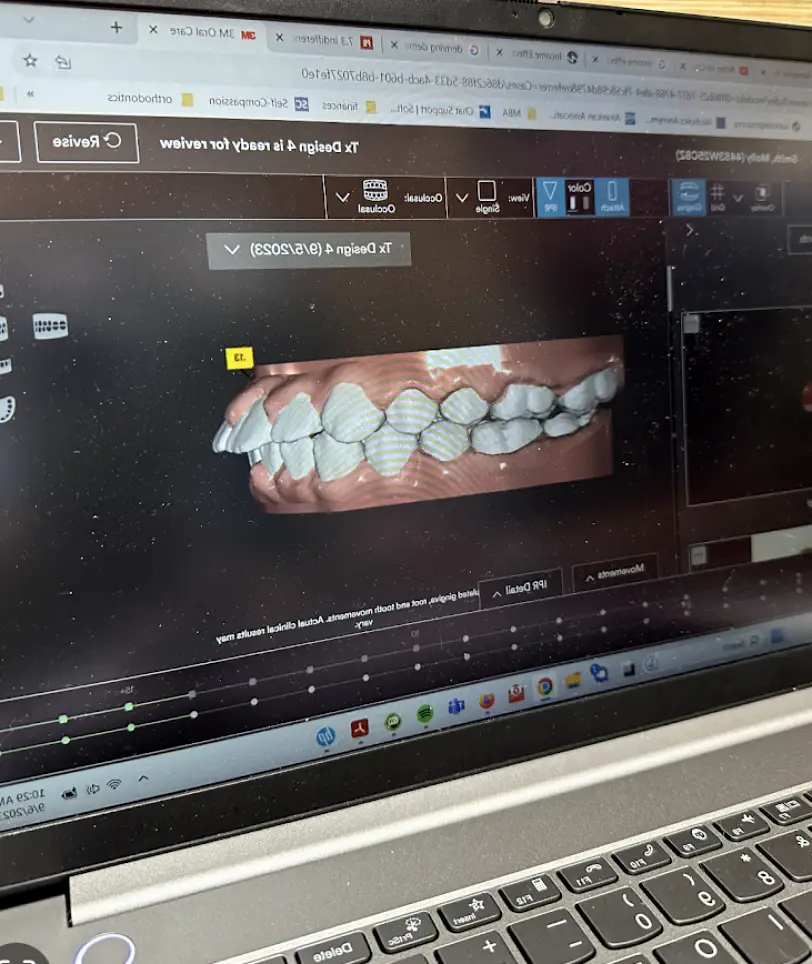Bookmark this page with the star icon
Screen dimensions: 812x964
pos(30,60)
